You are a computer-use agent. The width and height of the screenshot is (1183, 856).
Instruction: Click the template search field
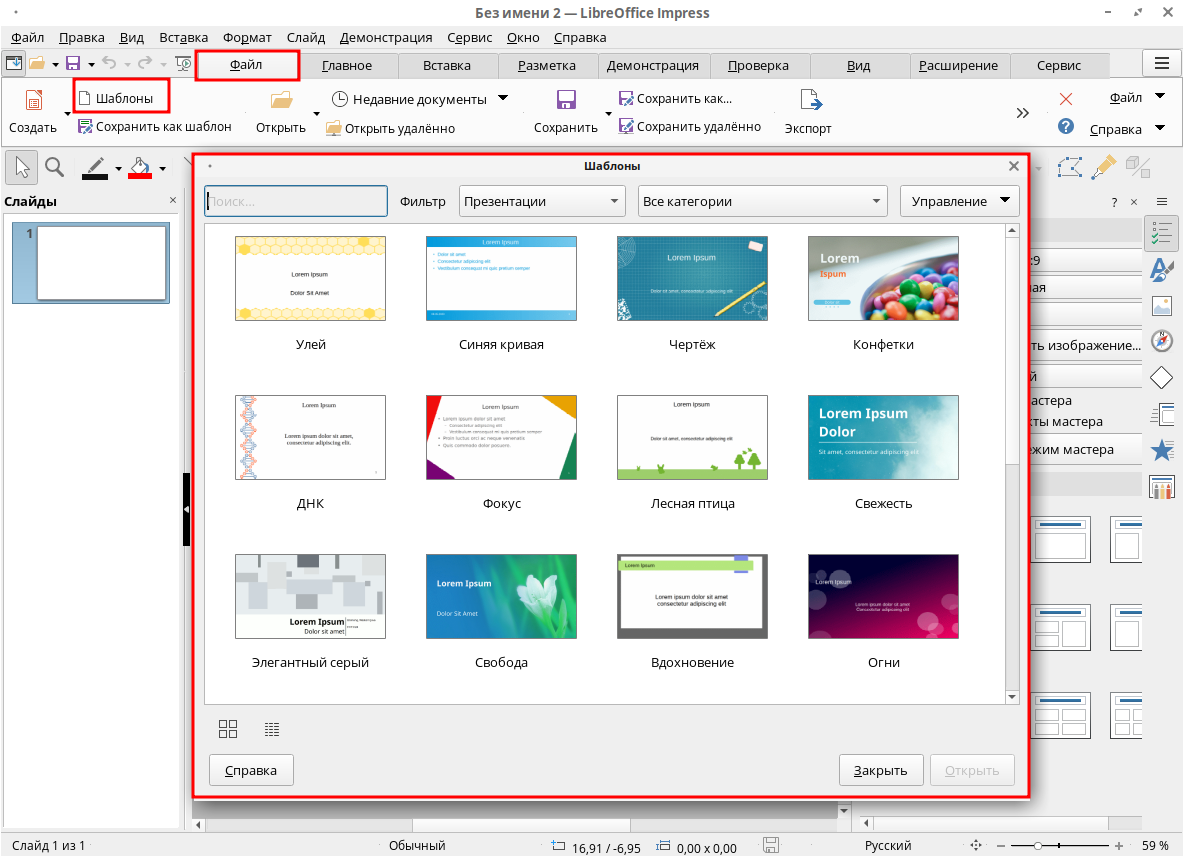coord(296,201)
